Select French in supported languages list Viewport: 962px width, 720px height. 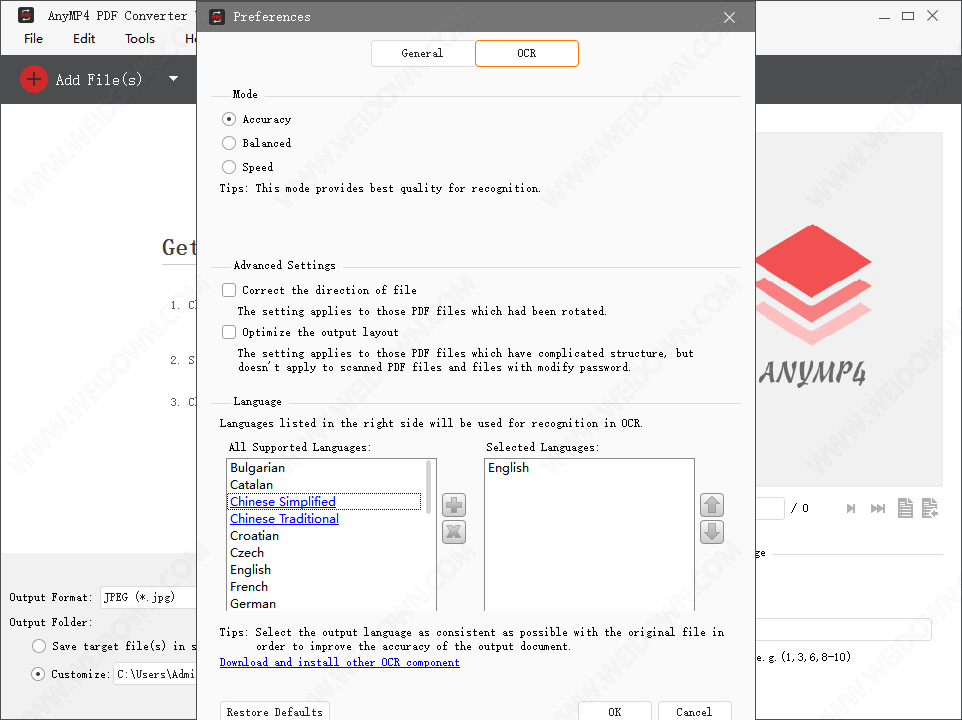pyautogui.click(x=326, y=587)
